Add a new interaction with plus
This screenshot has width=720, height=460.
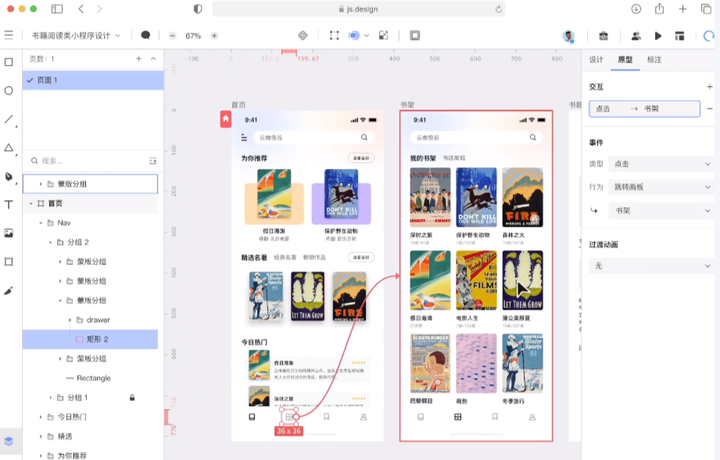pyautogui.click(x=709, y=86)
